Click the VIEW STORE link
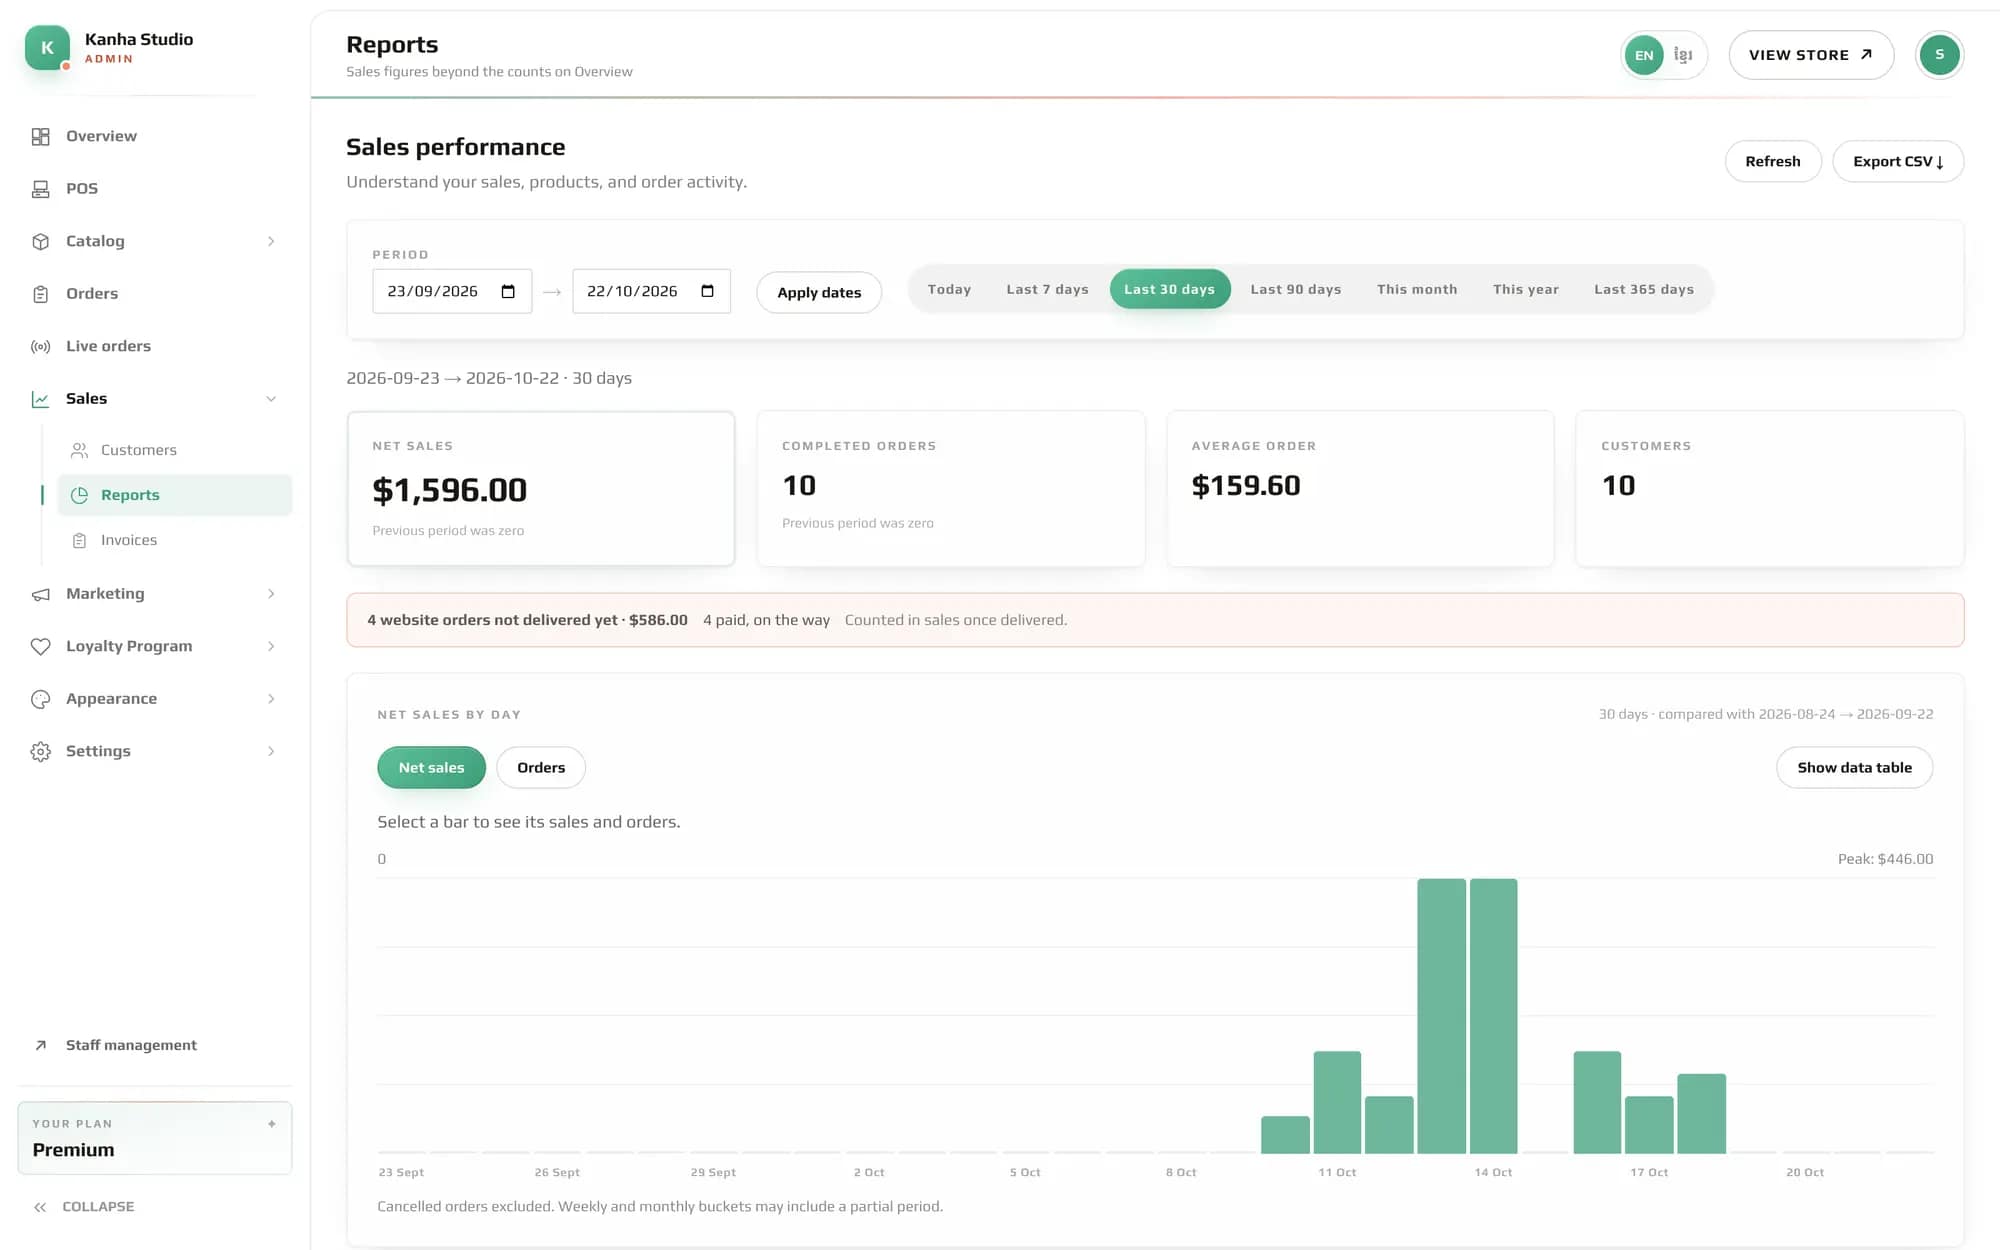The width and height of the screenshot is (2000, 1250). click(x=1810, y=55)
